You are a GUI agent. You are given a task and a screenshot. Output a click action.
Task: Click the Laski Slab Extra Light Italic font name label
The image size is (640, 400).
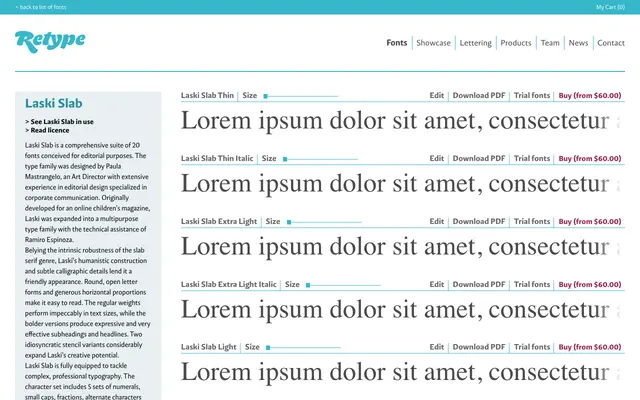point(229,284)
